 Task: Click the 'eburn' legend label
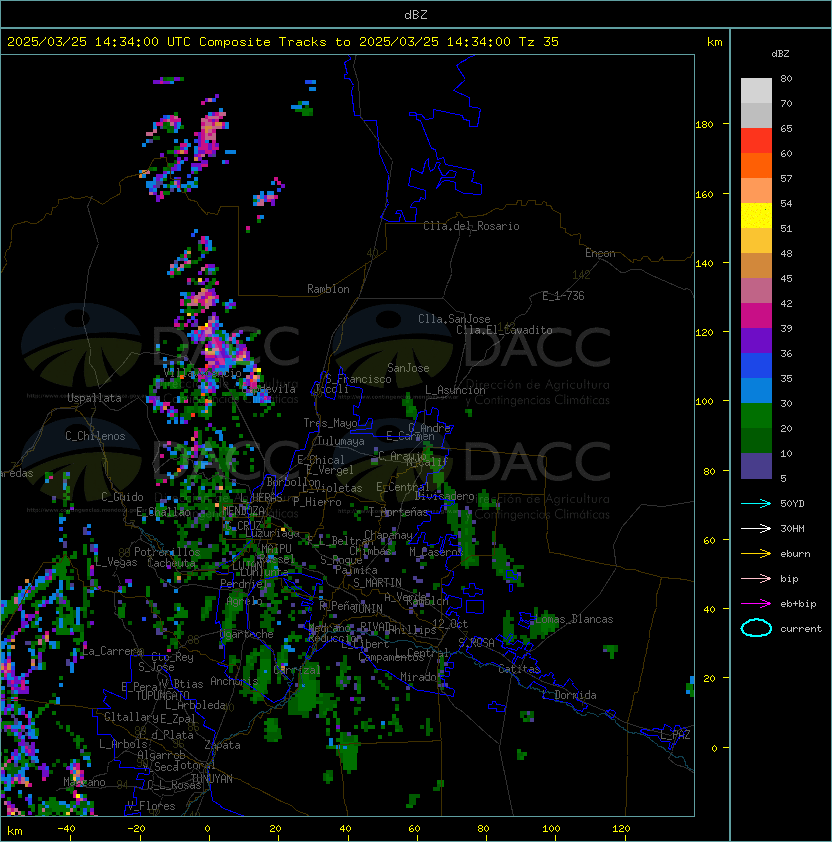pyautogui.click(x=795, y=554)
